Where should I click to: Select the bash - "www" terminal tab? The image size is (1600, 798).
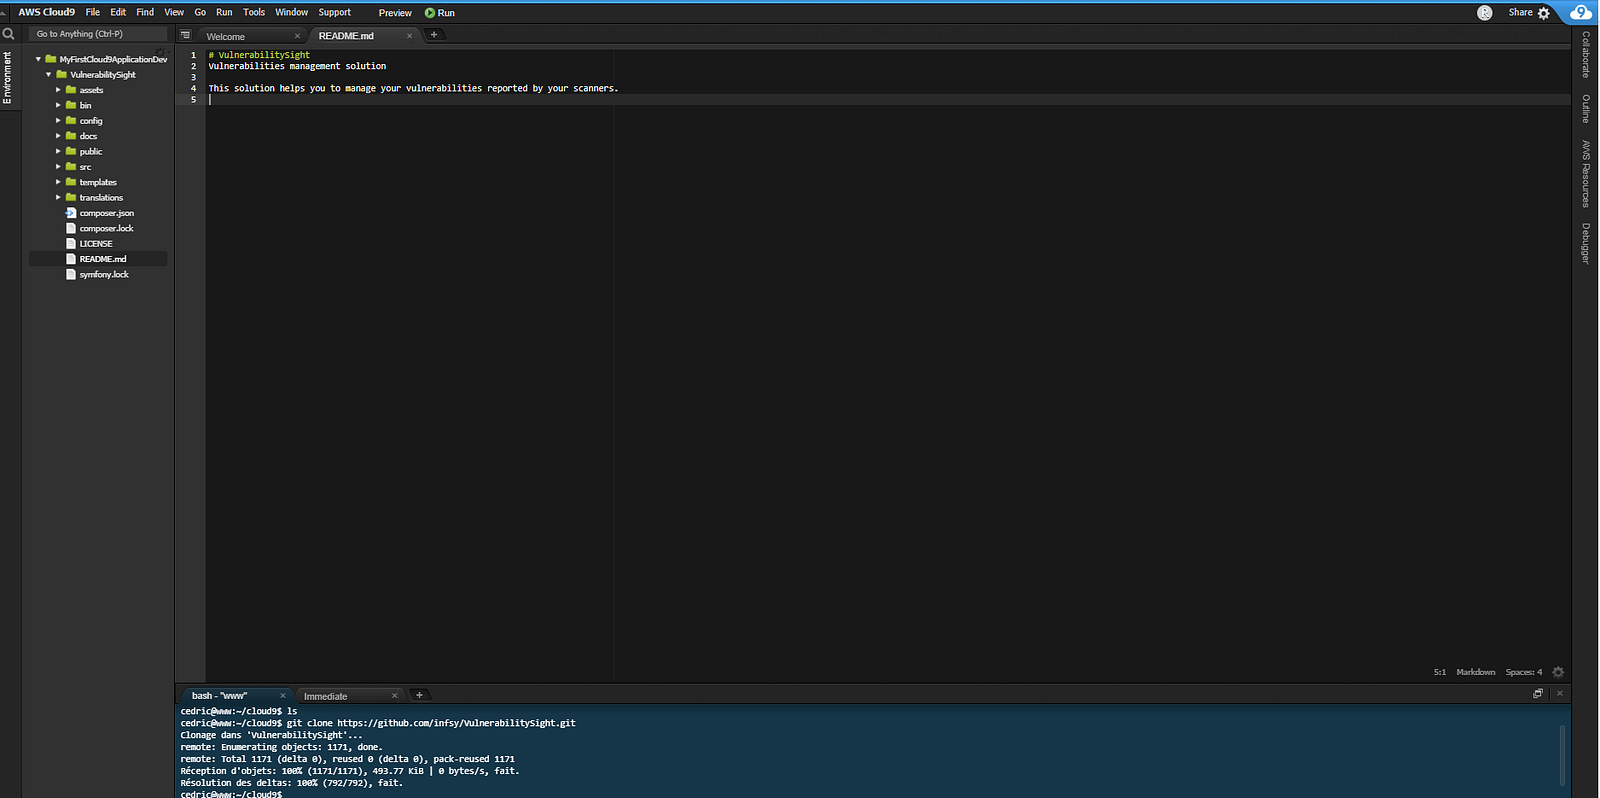235,696
